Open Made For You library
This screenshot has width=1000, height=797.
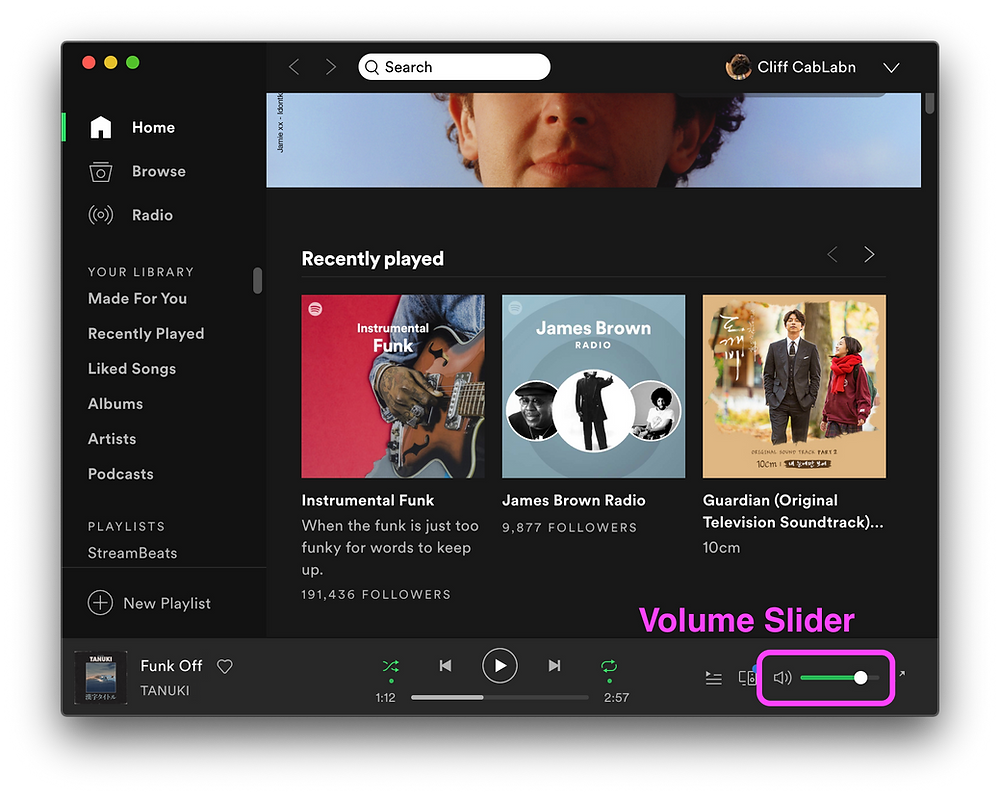pos(137,298)
